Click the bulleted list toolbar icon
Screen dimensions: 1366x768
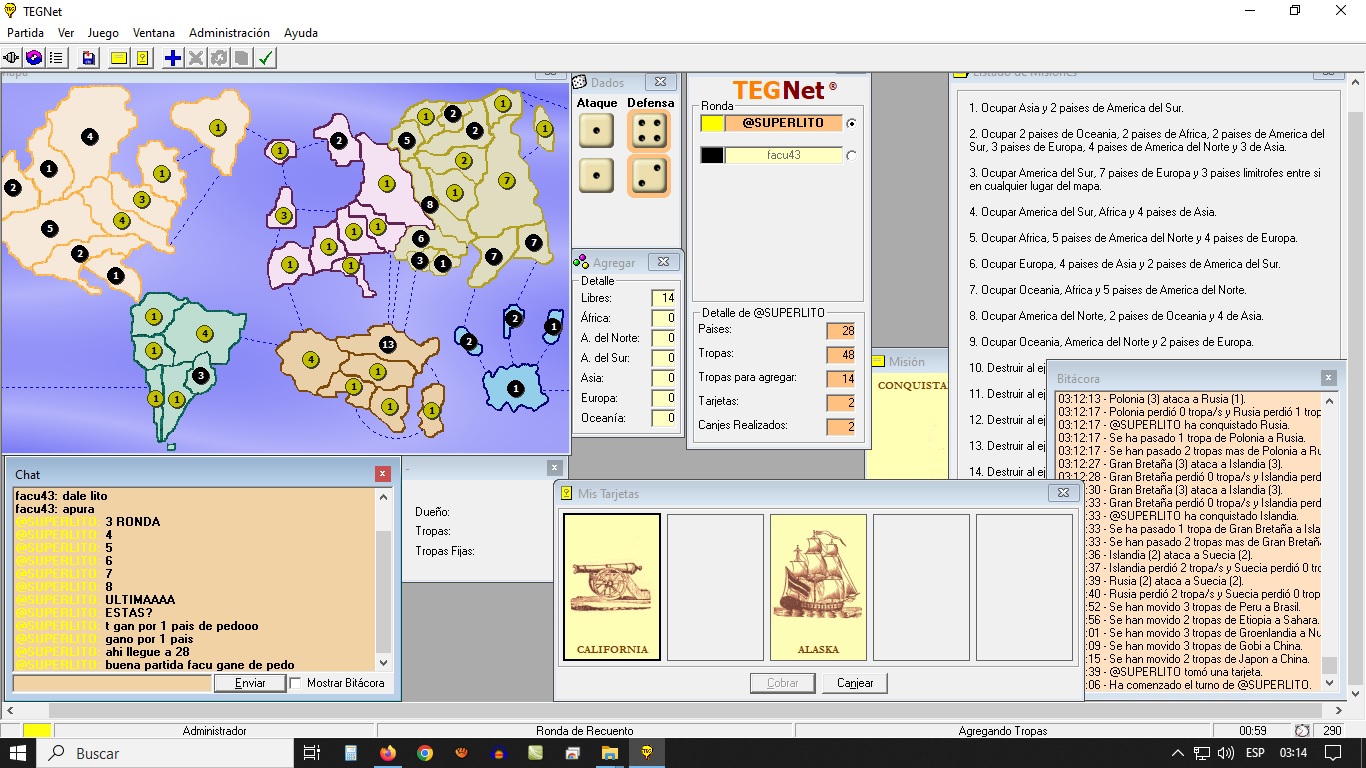click(x=56, y=58)
